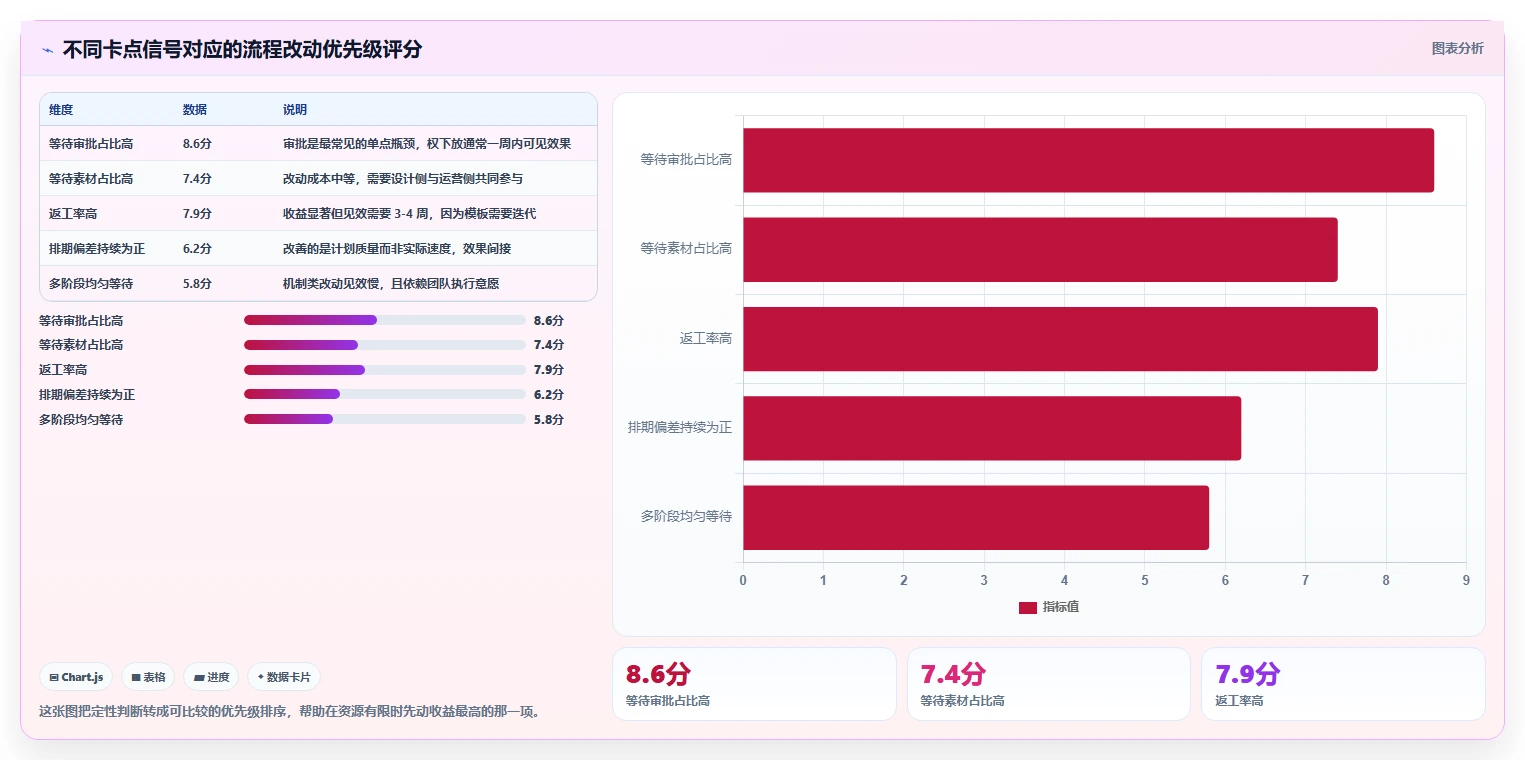Image resolution: width=1525 pixels, height=760 pixels.
Task: Click the 维度 column header
Action: 61,109
